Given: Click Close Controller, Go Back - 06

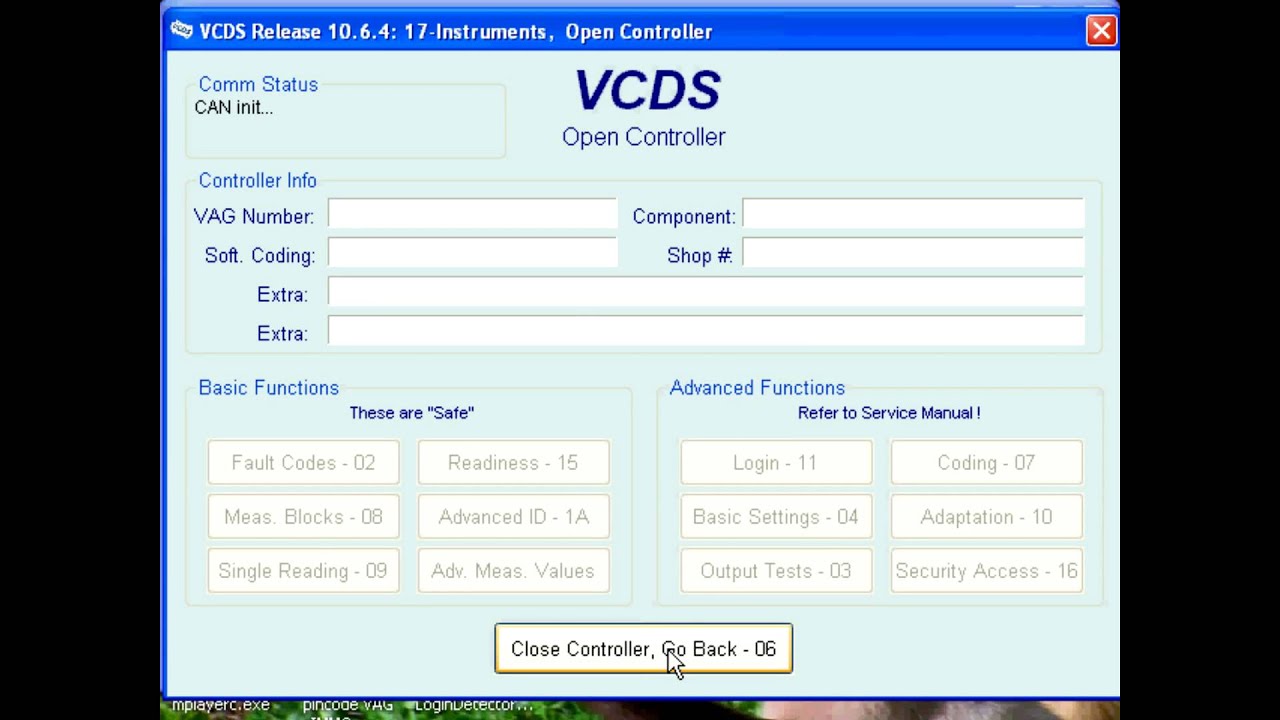Looking at the screenshot, I should [x=643, y=649].
